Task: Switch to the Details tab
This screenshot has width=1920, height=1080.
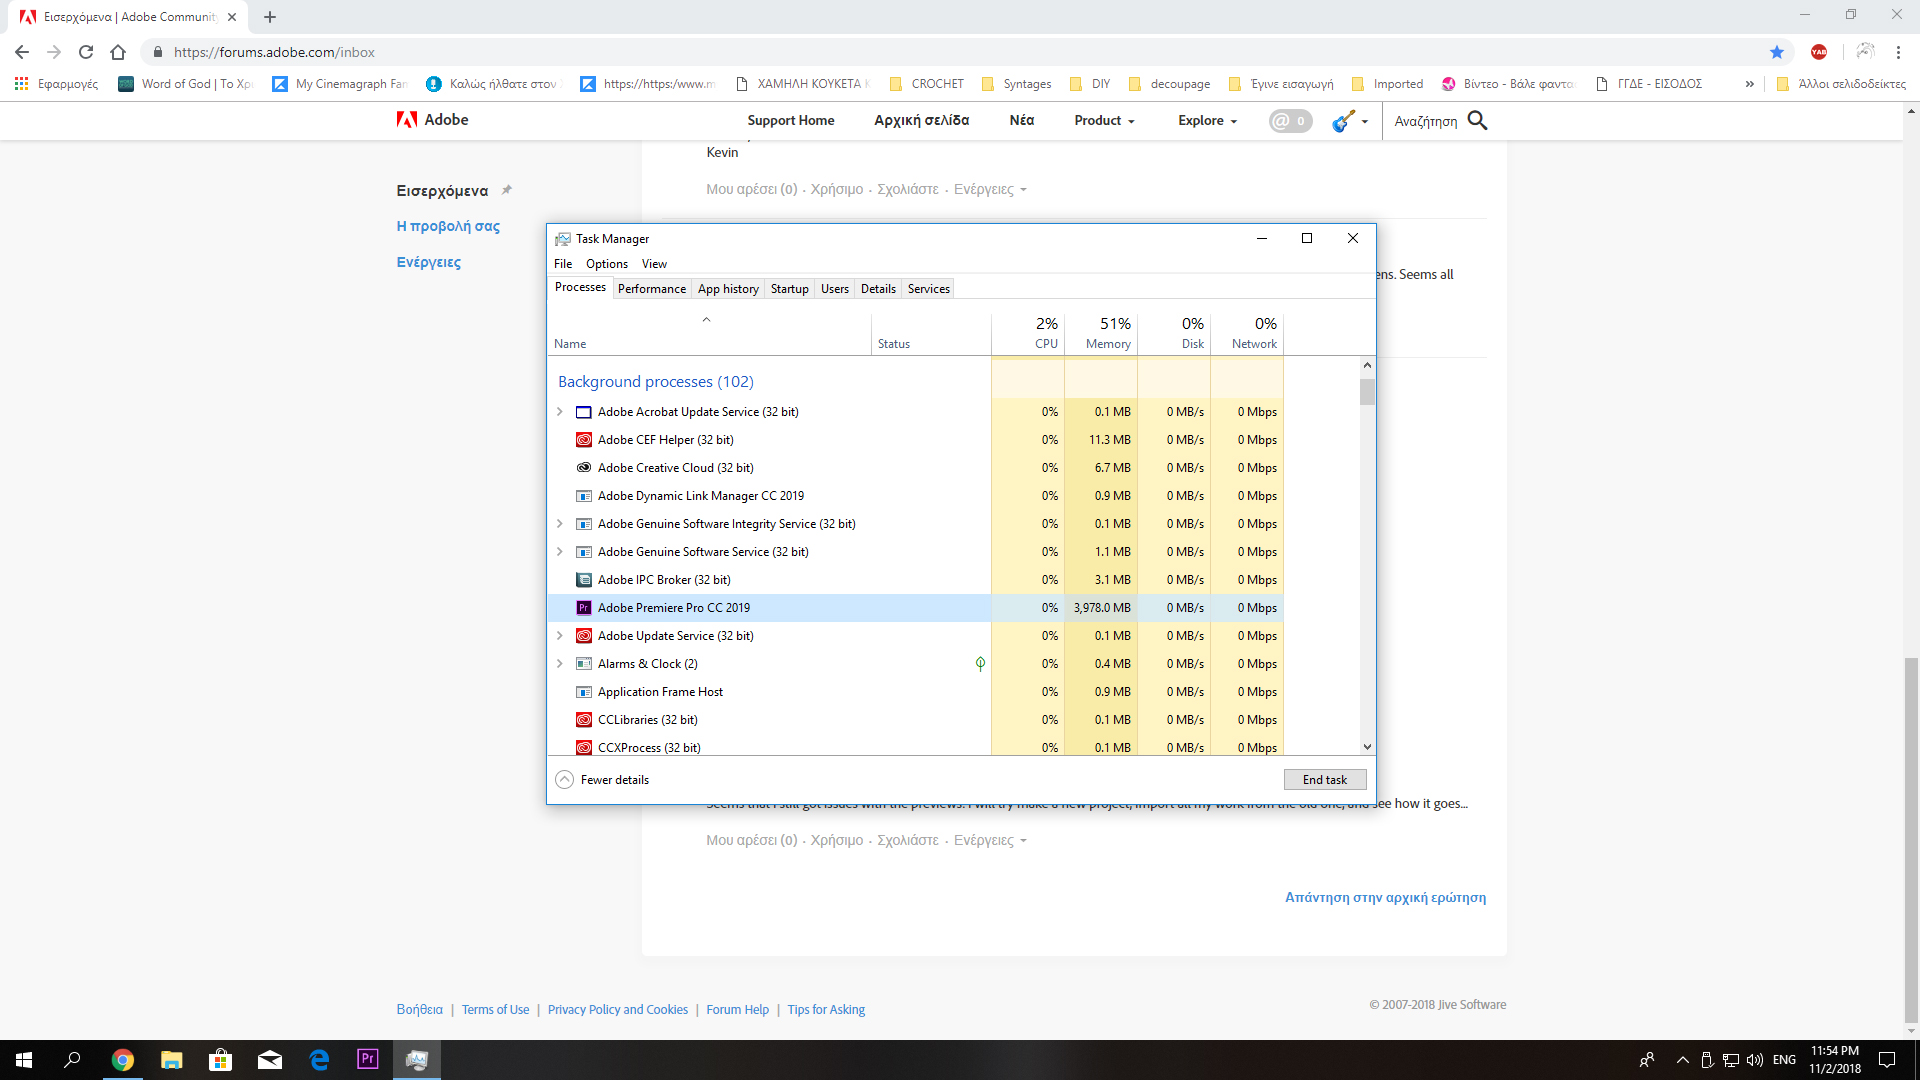Action: pyautogui.click(x=878, y=289)
